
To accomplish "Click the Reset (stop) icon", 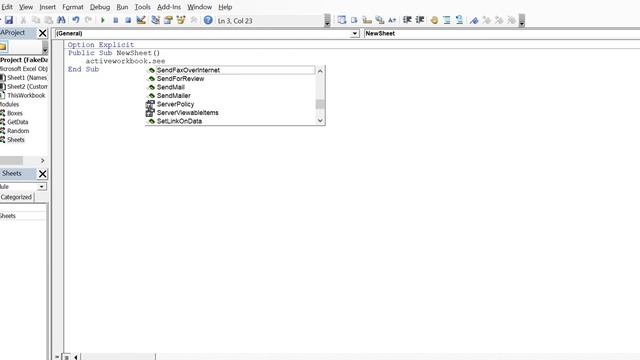I will click(128, 20).
